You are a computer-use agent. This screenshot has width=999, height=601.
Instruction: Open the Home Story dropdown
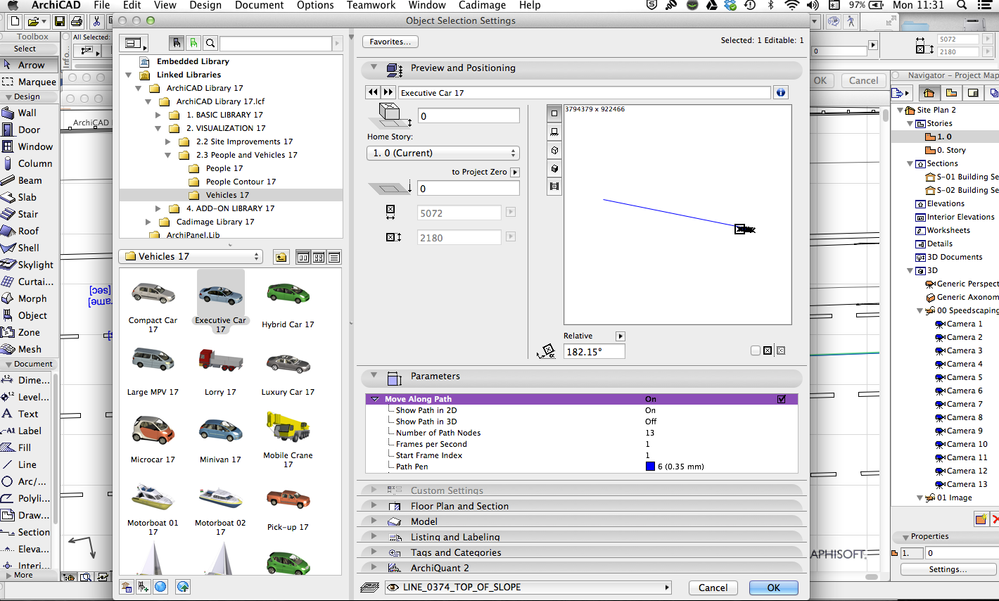pyautogui.click(x=443, y=153)
